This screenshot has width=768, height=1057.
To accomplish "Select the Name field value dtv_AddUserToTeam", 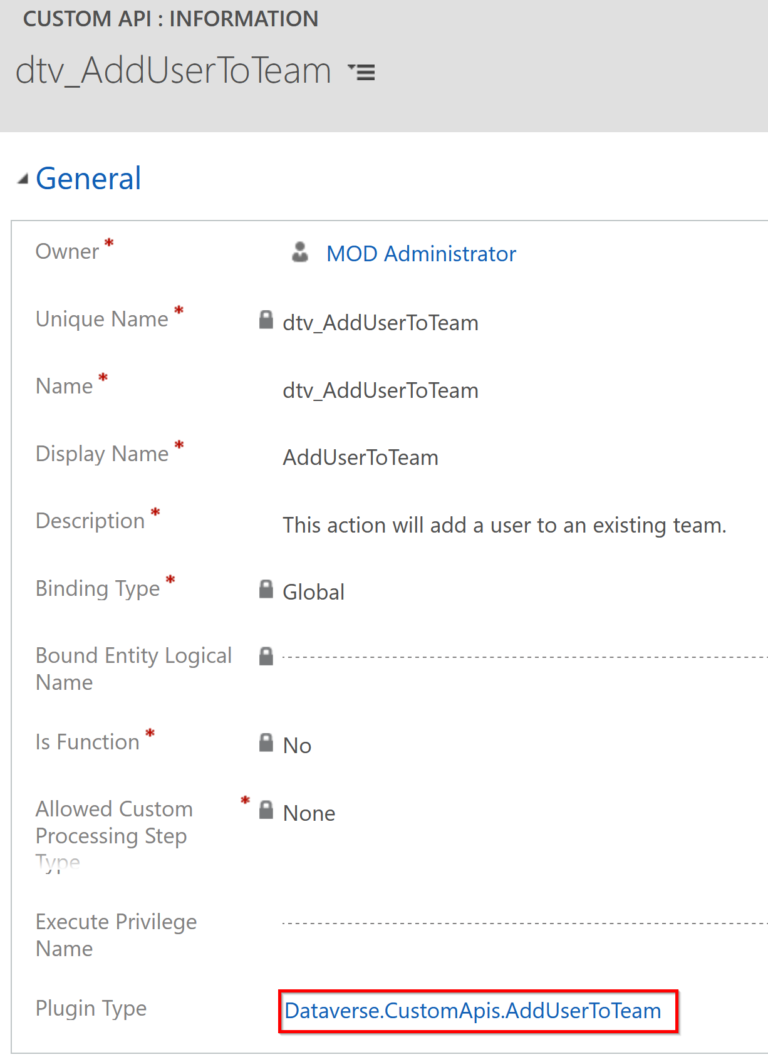I will coord(380,390).
